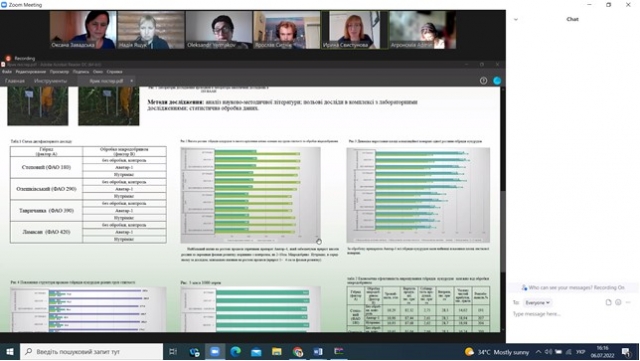Open the Окно menu

(x=98, y=72)
